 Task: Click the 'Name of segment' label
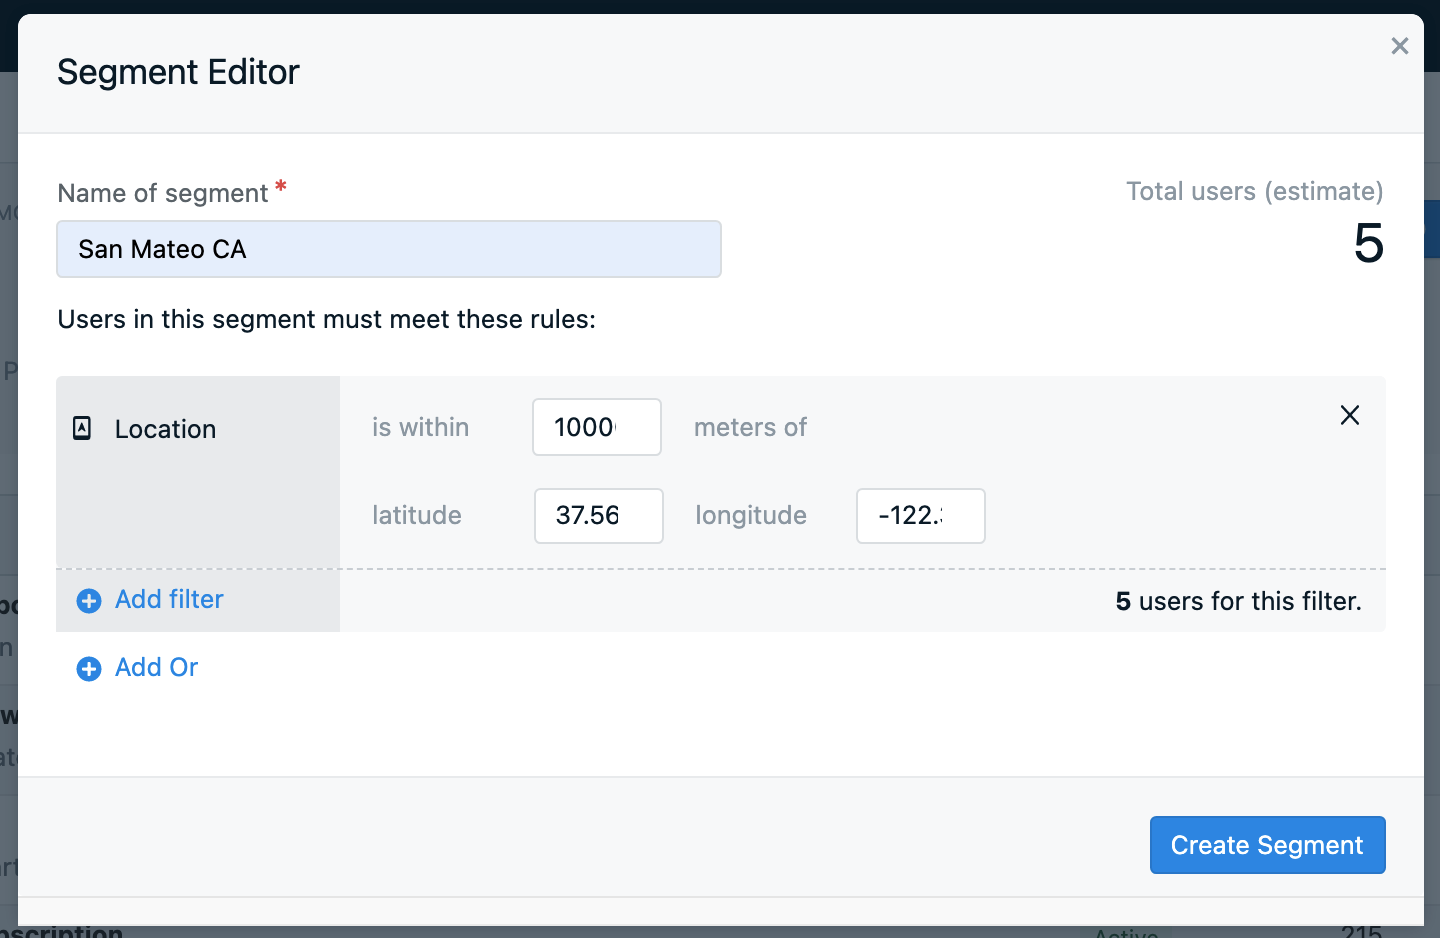(163, 193)
